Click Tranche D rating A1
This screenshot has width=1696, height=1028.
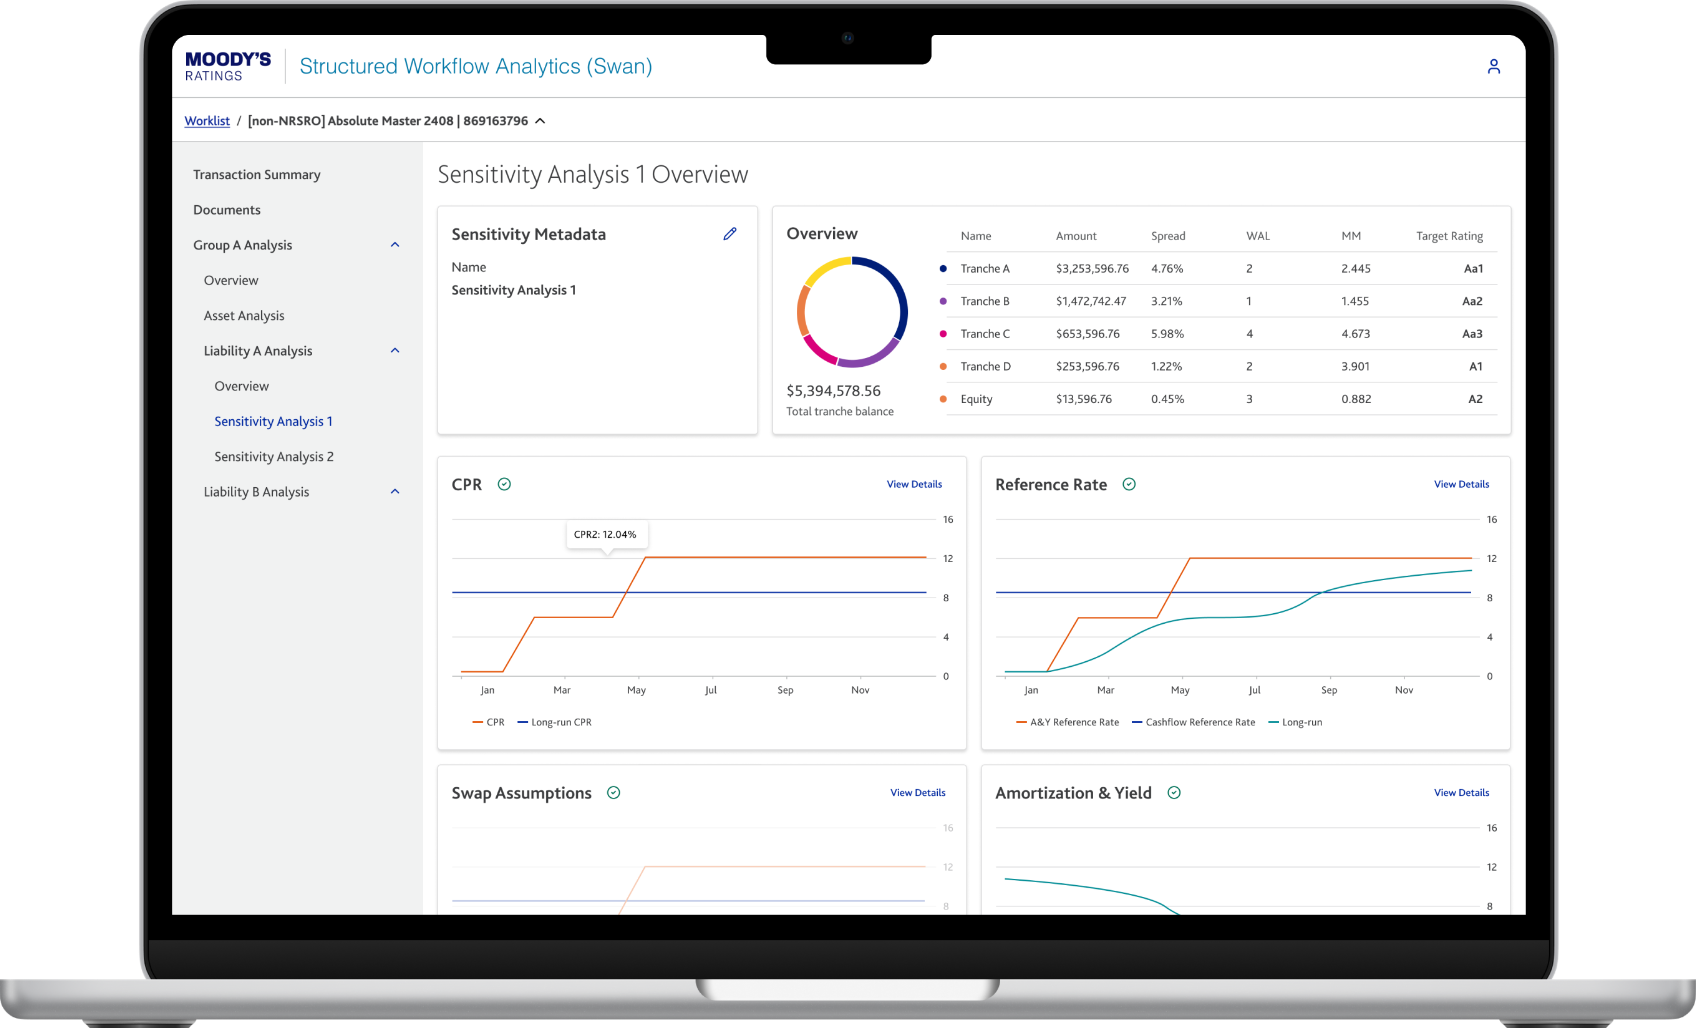pyautogui.click(x=1476, y=367)
